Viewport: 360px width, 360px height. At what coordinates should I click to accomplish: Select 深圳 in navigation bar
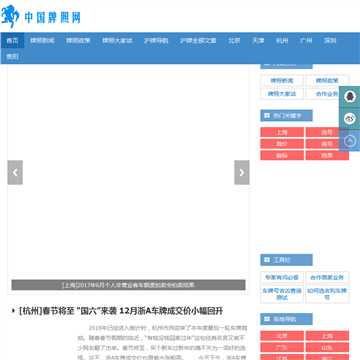point(330,41)
